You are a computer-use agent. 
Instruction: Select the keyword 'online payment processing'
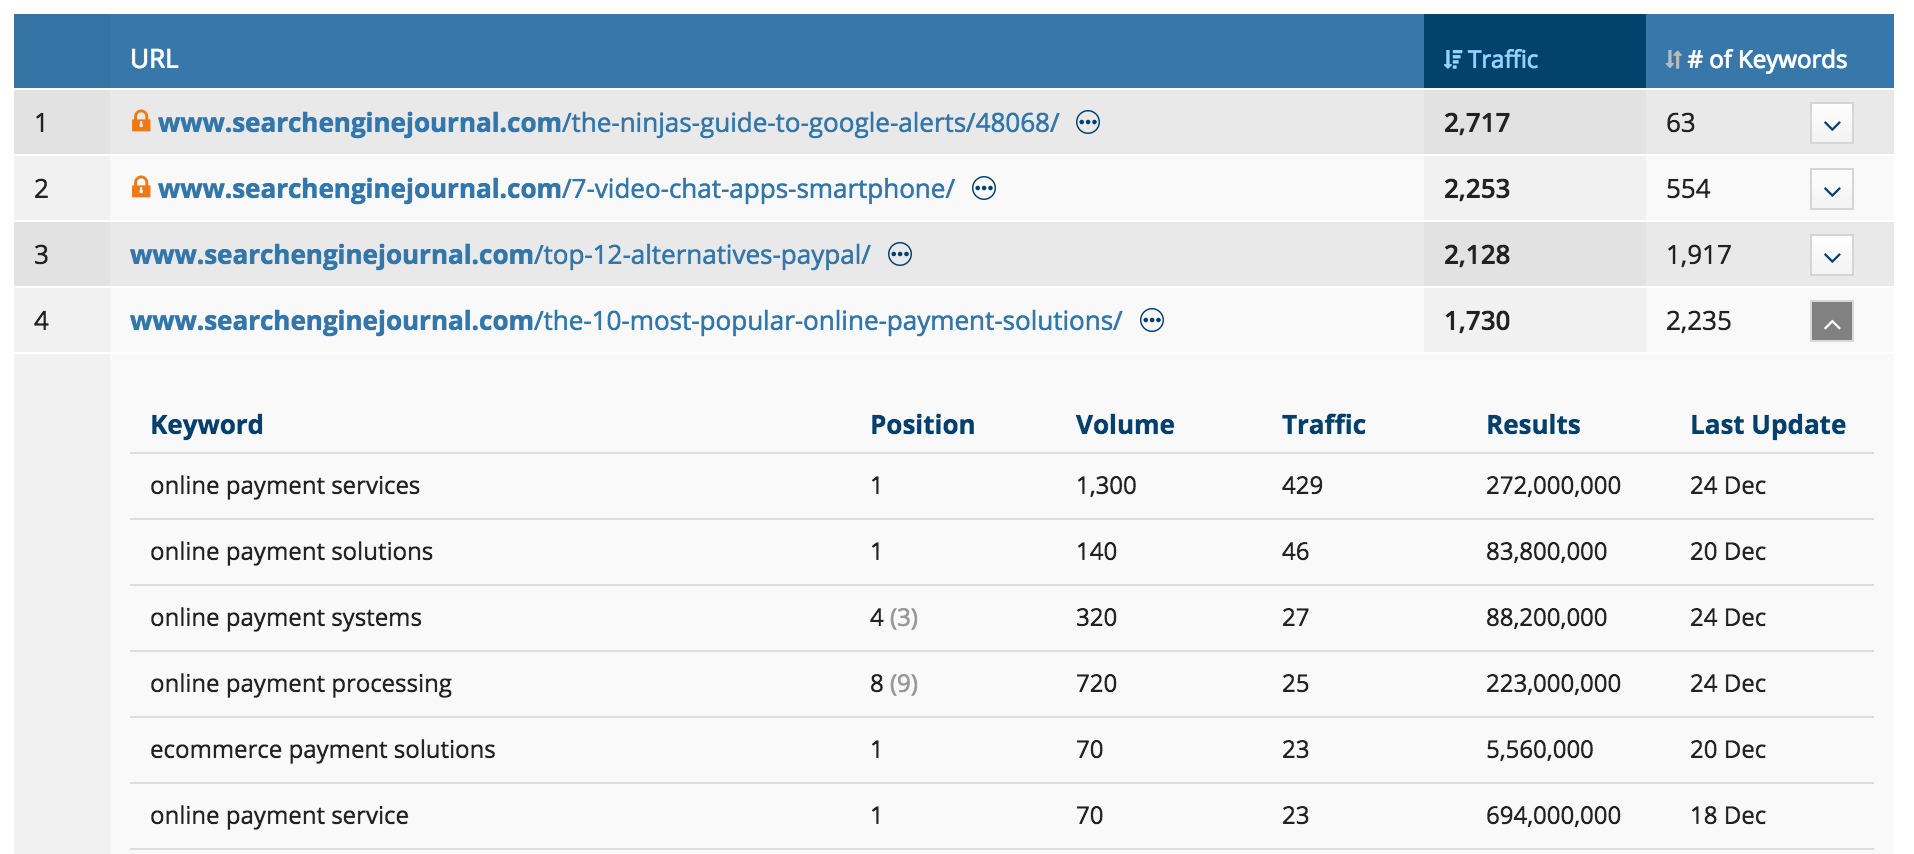click(x=301, y=684)
